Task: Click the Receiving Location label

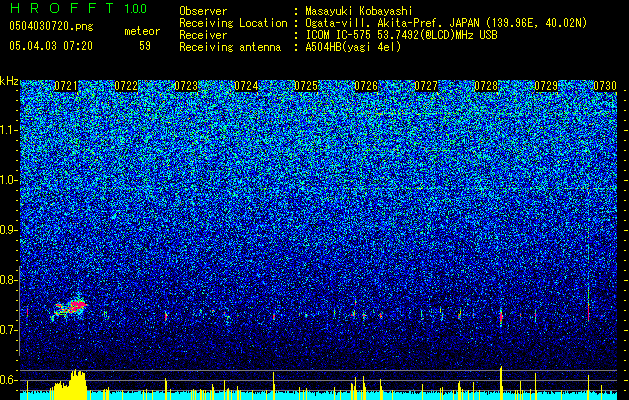Action: (x=233, y=23)
